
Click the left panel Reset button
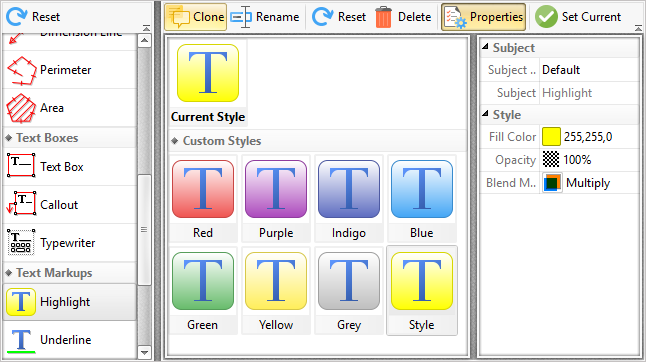33,17
